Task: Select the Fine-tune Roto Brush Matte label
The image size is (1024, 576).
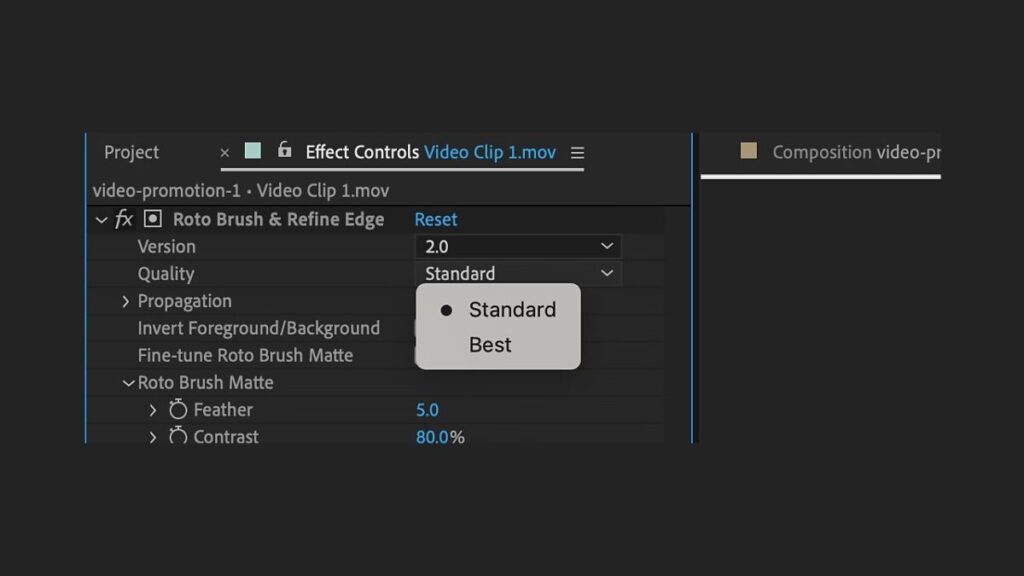Action: pyautogui.click(x=245, y=355)
